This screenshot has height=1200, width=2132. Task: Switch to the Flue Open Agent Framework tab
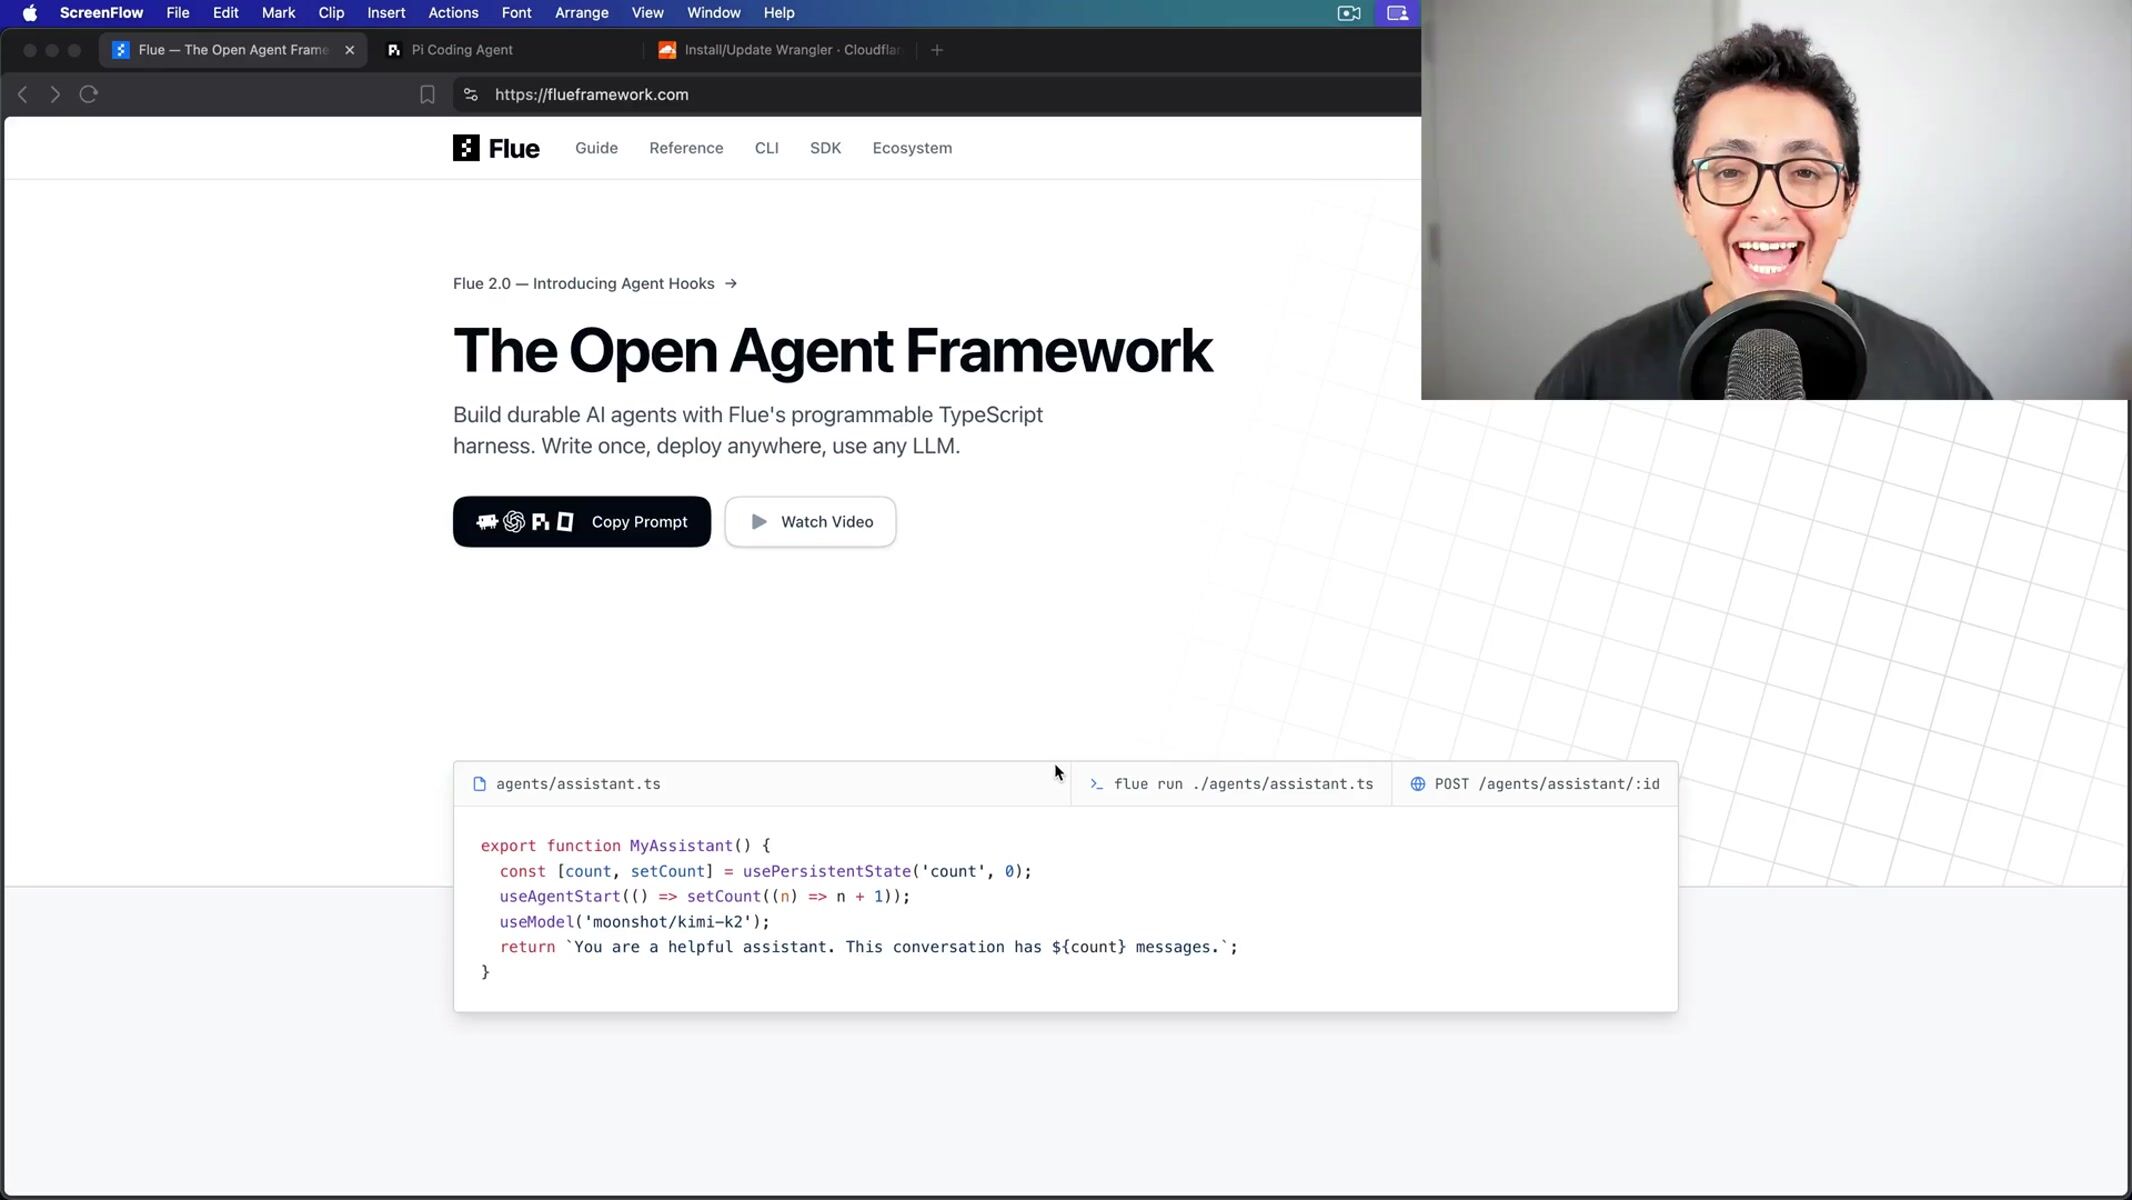pos(234,50)
